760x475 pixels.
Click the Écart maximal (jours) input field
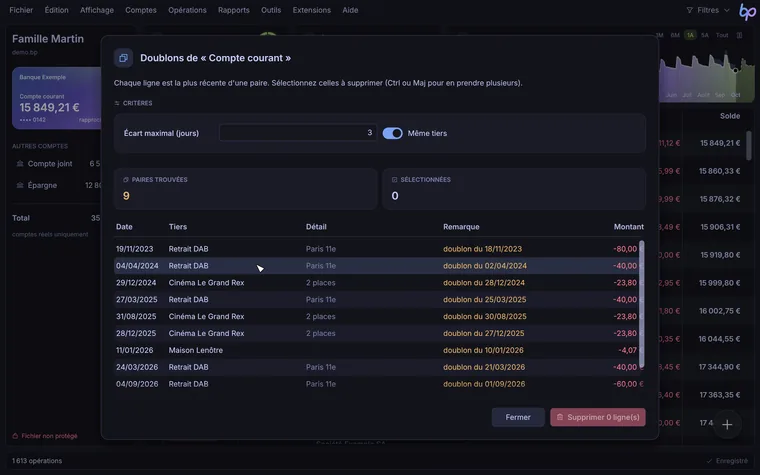click(298, 133)
